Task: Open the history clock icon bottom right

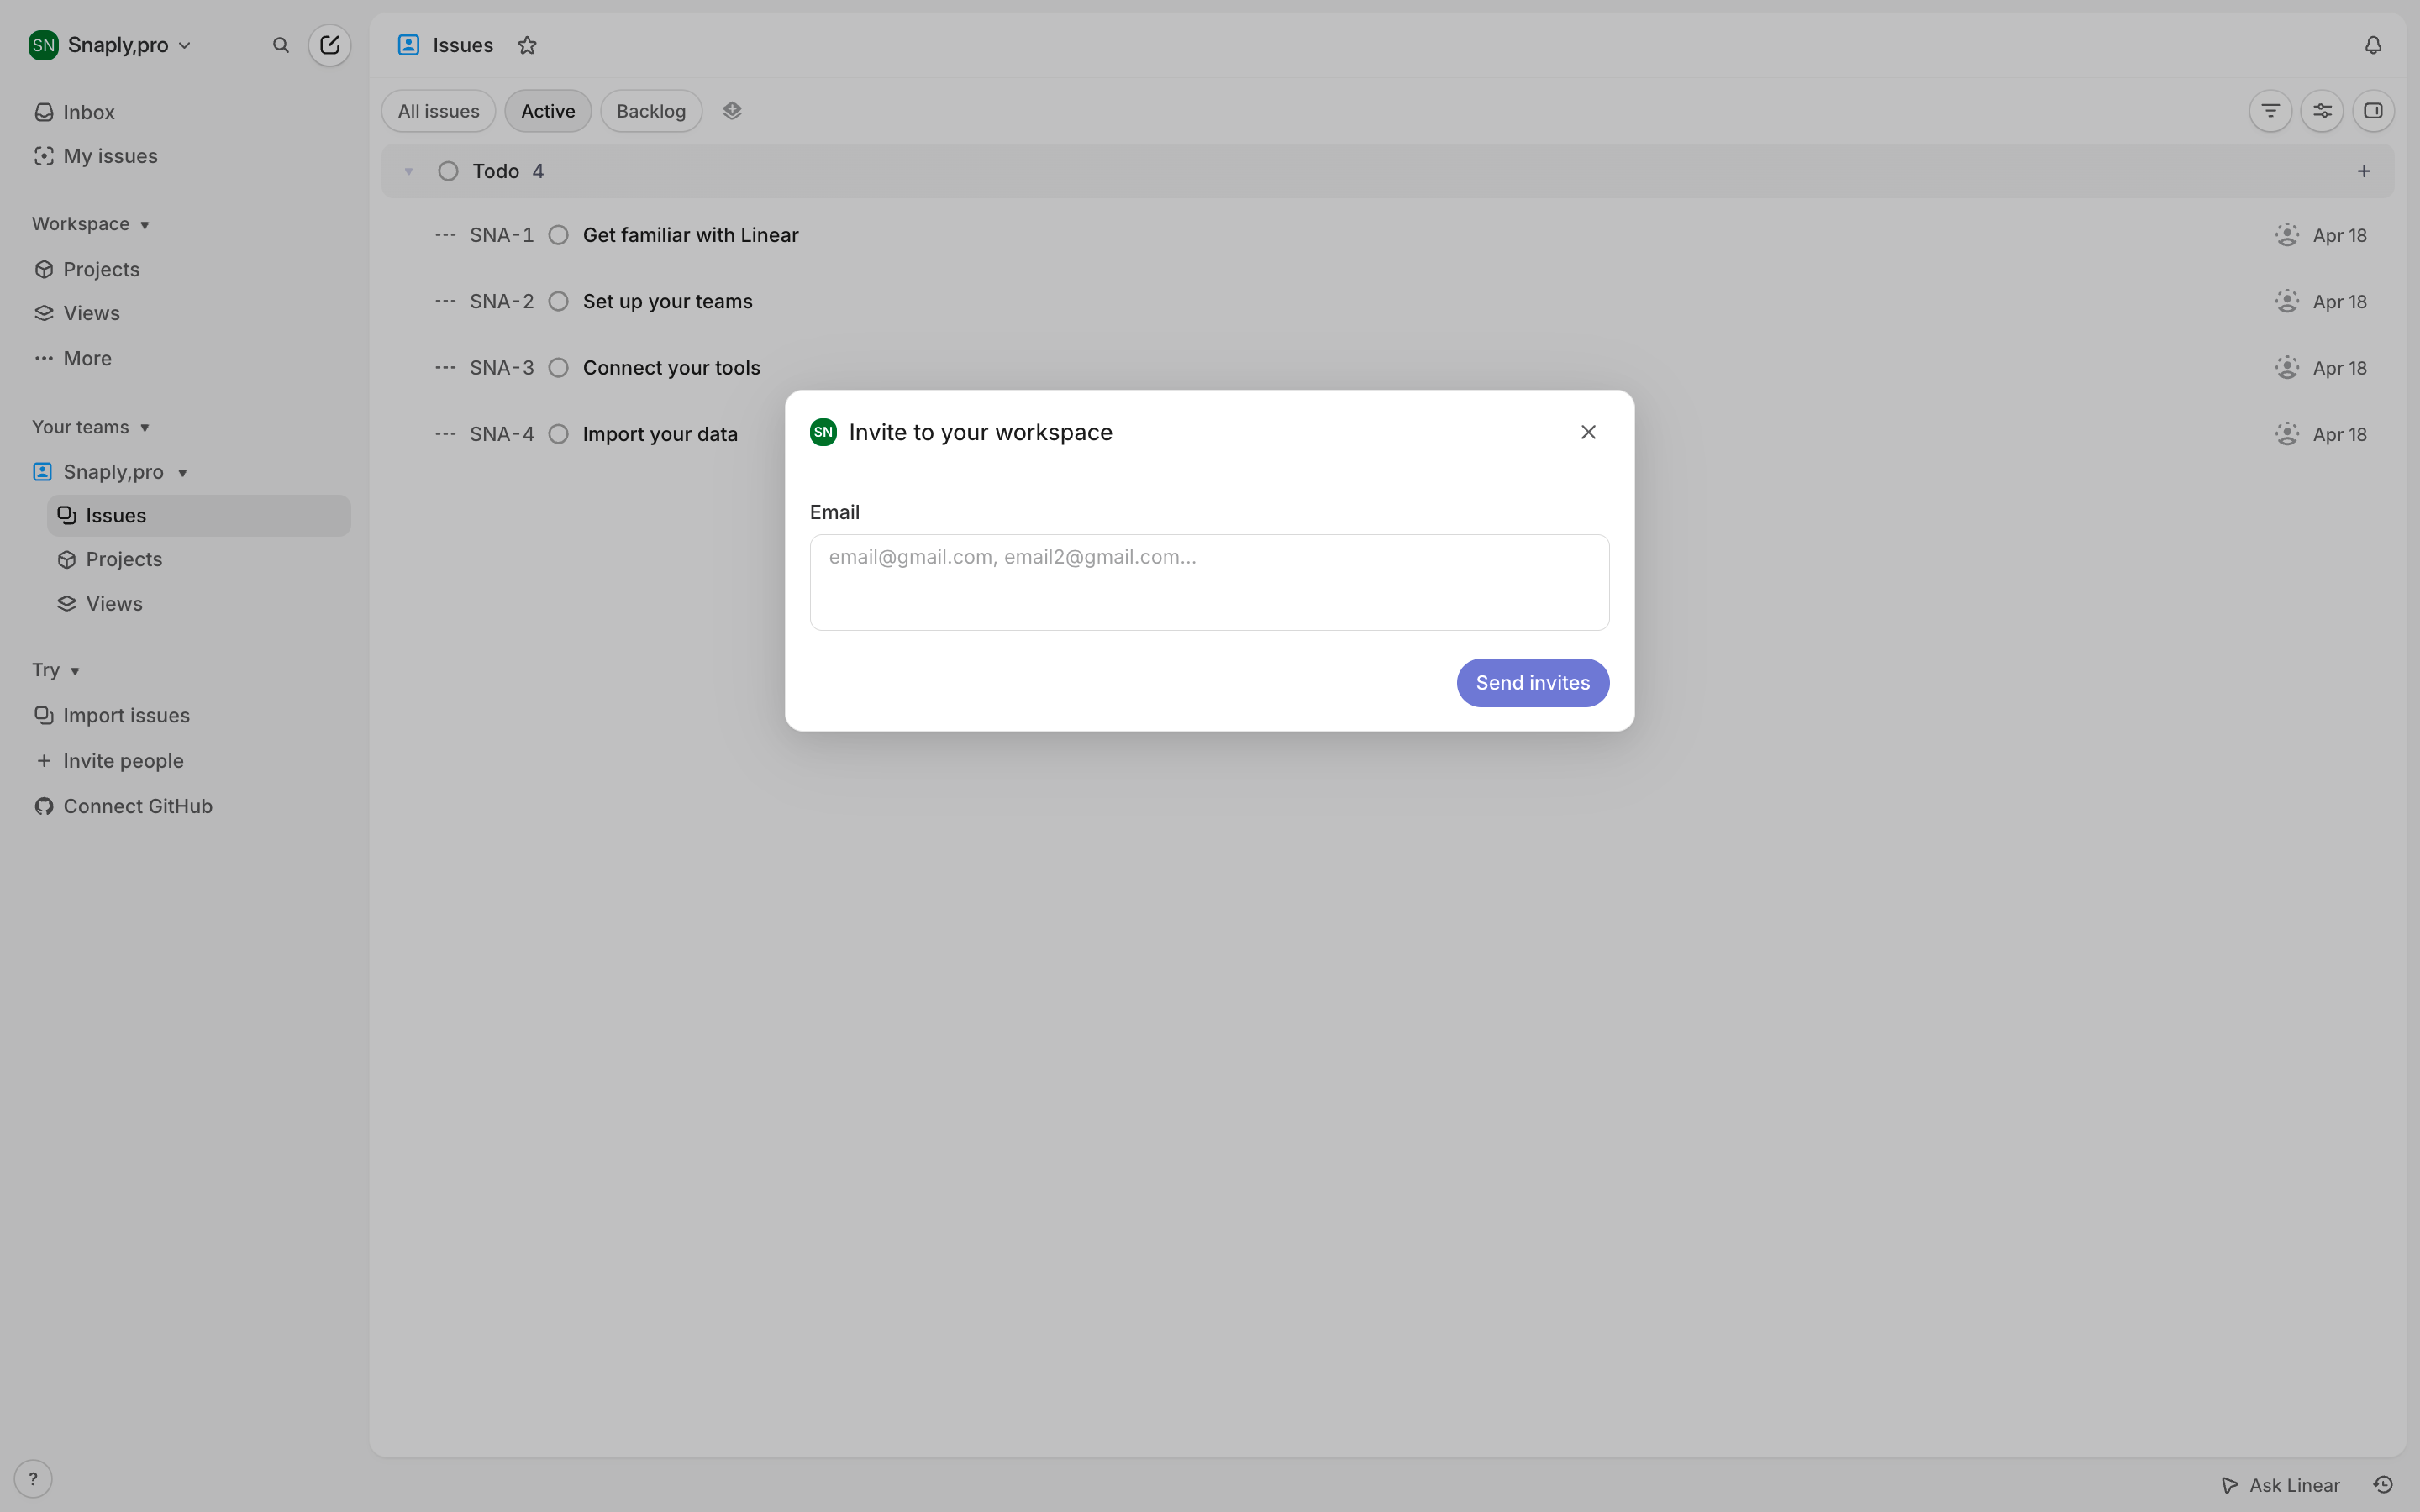Action: (2383, 1485)
